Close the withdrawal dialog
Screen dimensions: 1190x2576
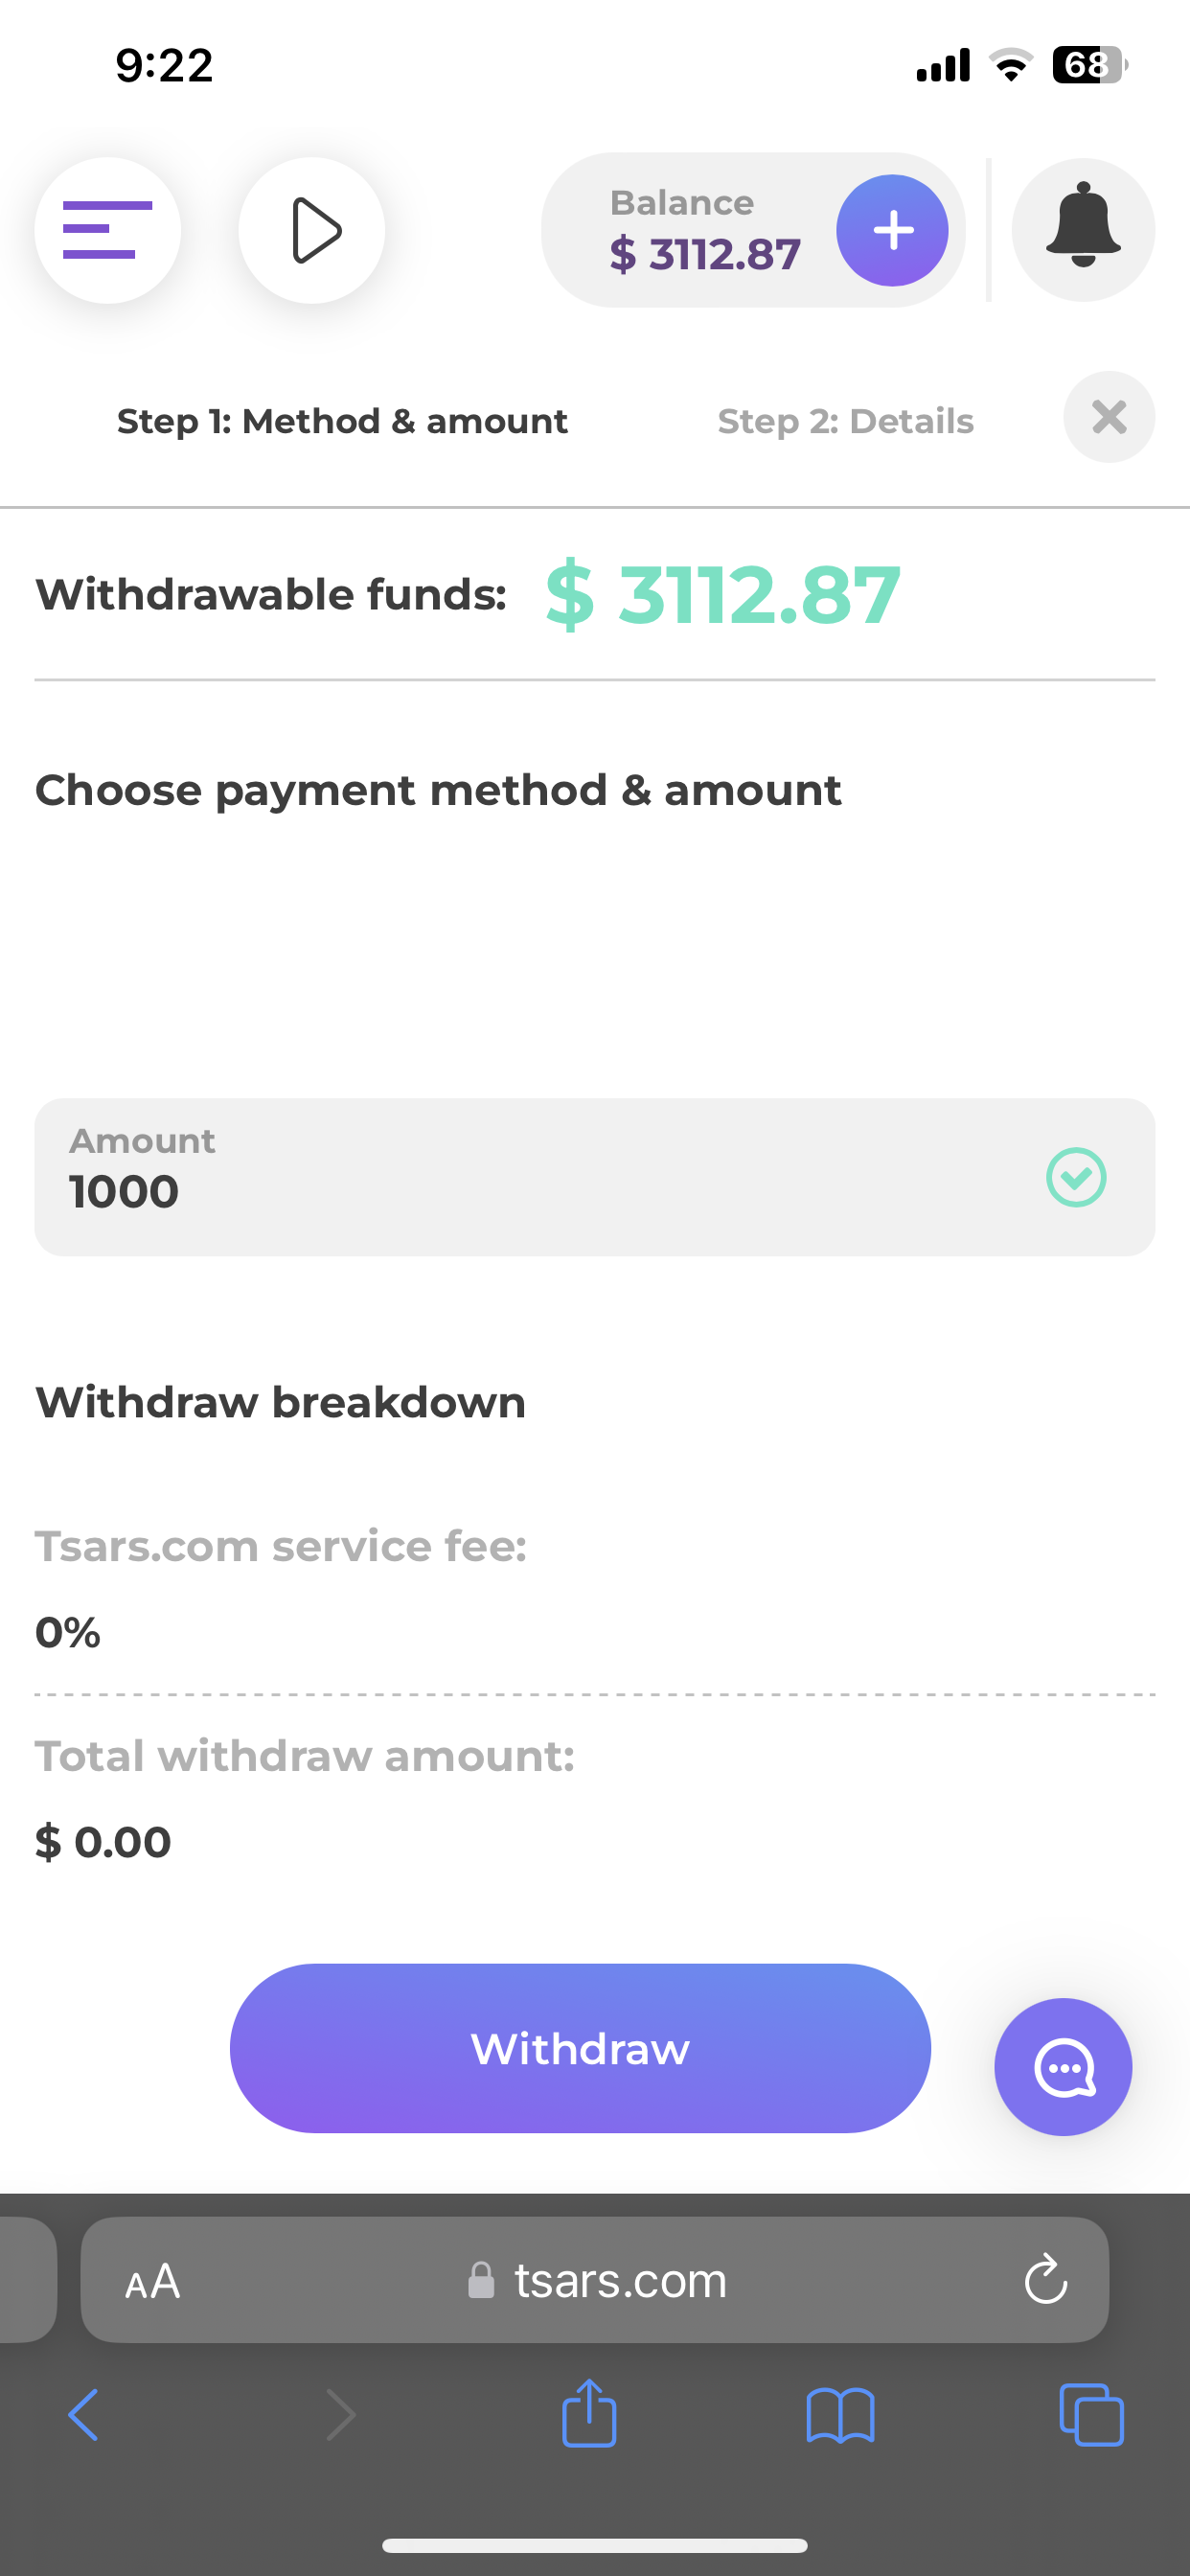1109,417
